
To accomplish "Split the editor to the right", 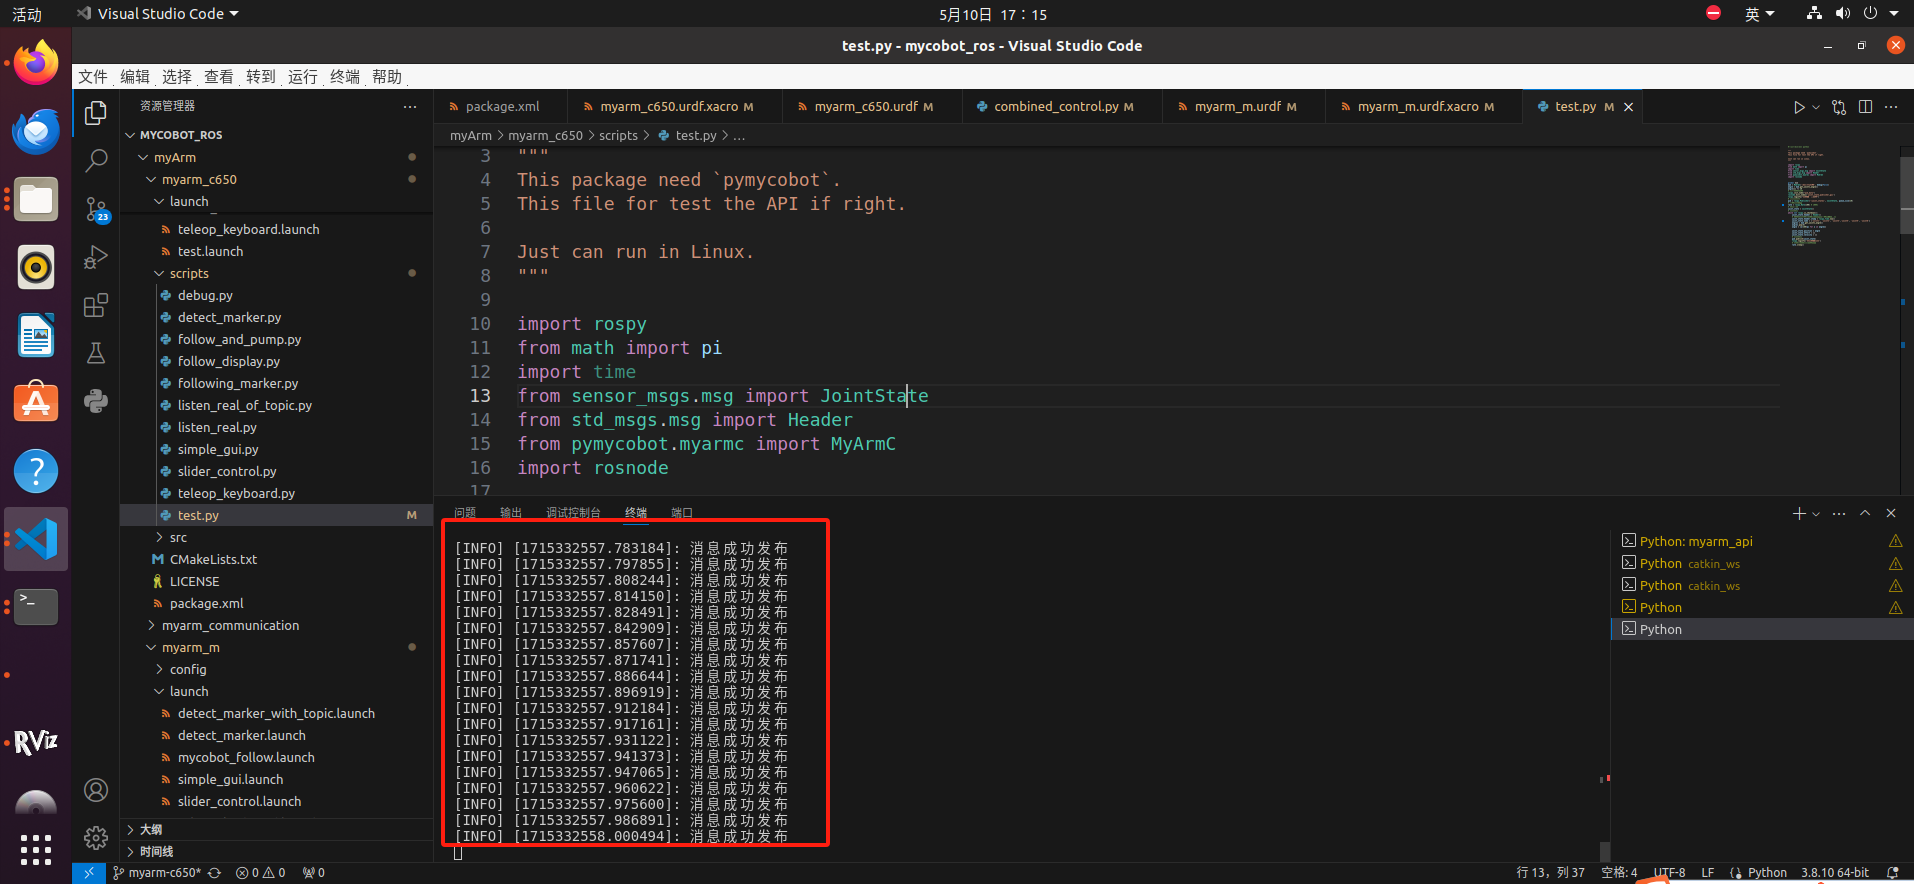I will [1865, 107].
